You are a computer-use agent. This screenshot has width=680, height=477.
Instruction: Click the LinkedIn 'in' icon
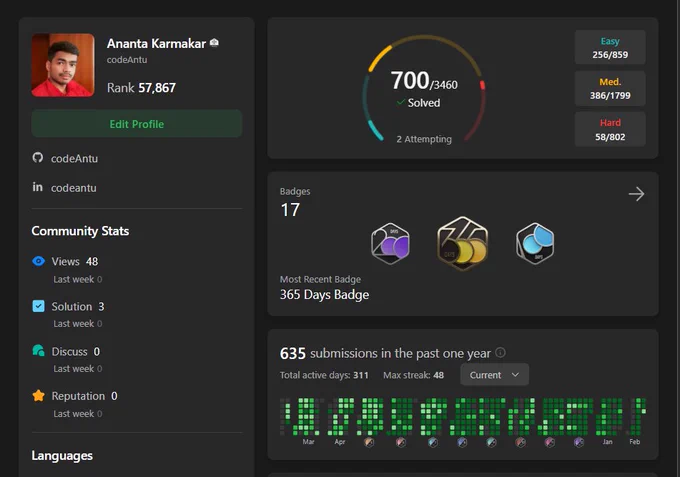tap(38, 187)
